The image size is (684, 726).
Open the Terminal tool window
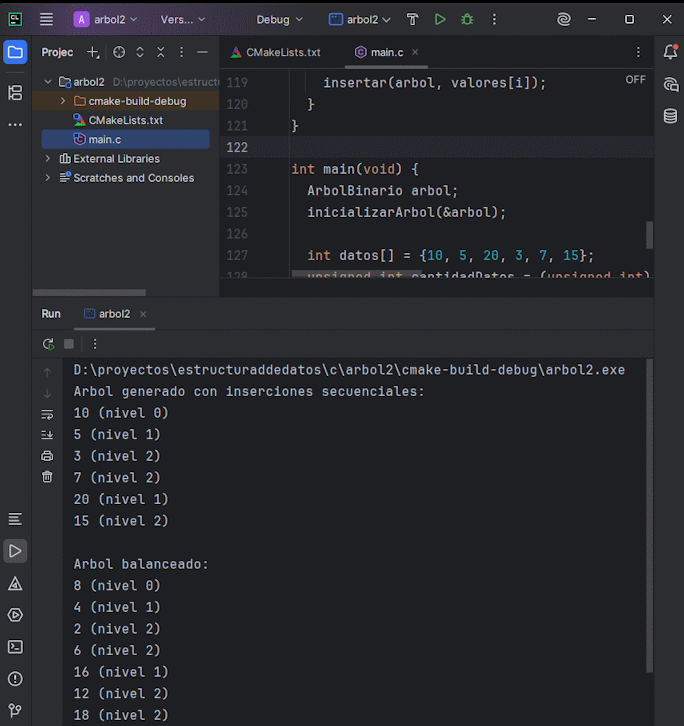tap(15, 647)
